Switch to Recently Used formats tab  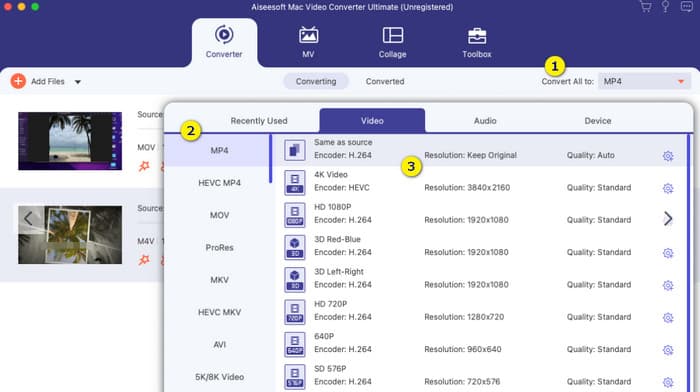click(x=259, y=121)
